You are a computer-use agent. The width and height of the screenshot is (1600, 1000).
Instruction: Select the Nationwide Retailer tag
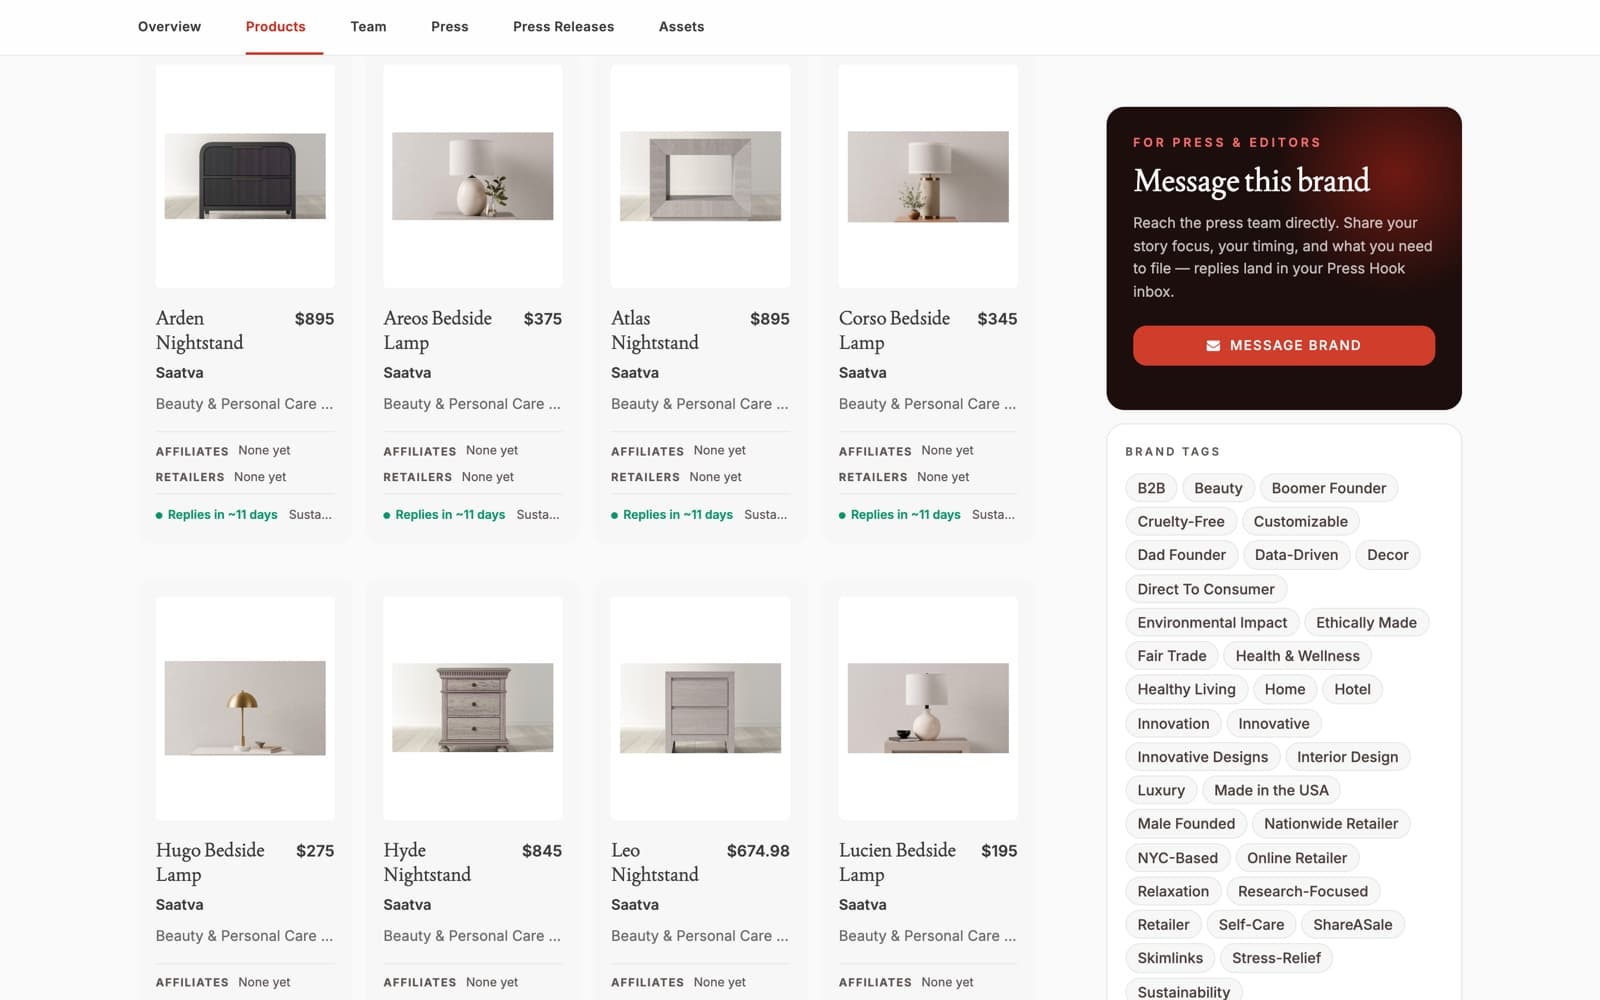click(x=1331, y=824)
